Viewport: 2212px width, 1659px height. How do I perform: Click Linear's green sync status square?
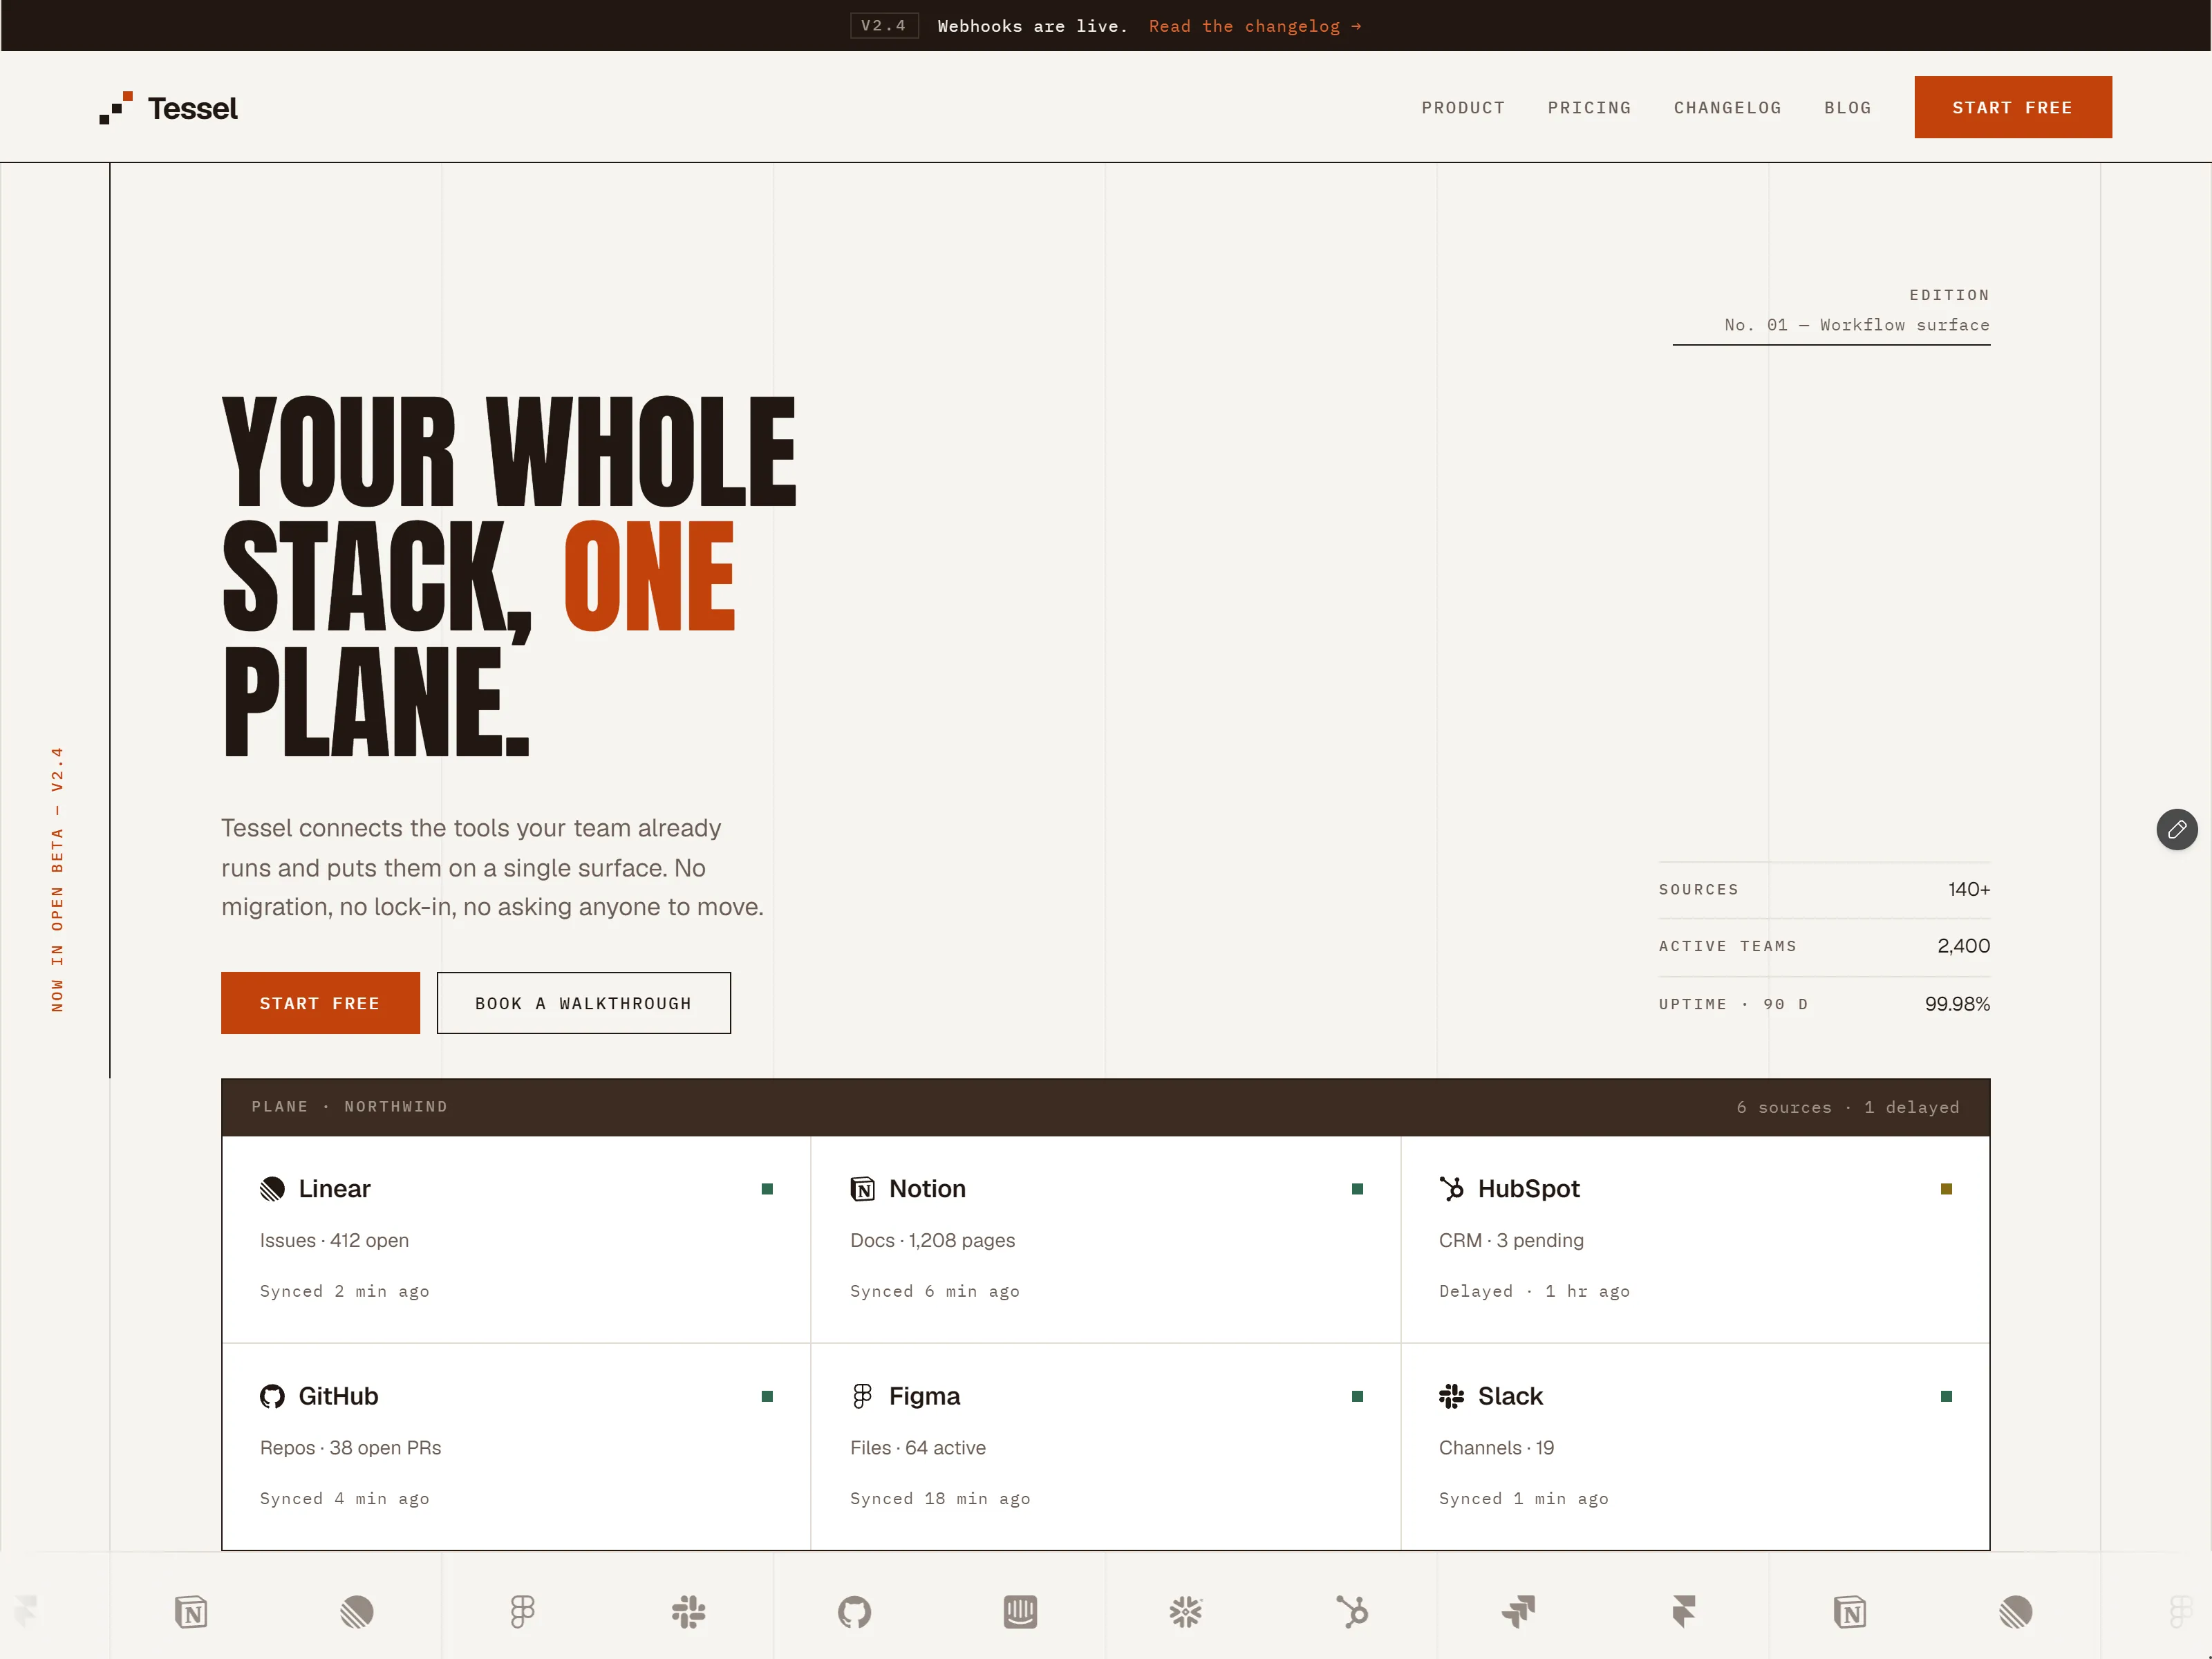coord(767,1189)
